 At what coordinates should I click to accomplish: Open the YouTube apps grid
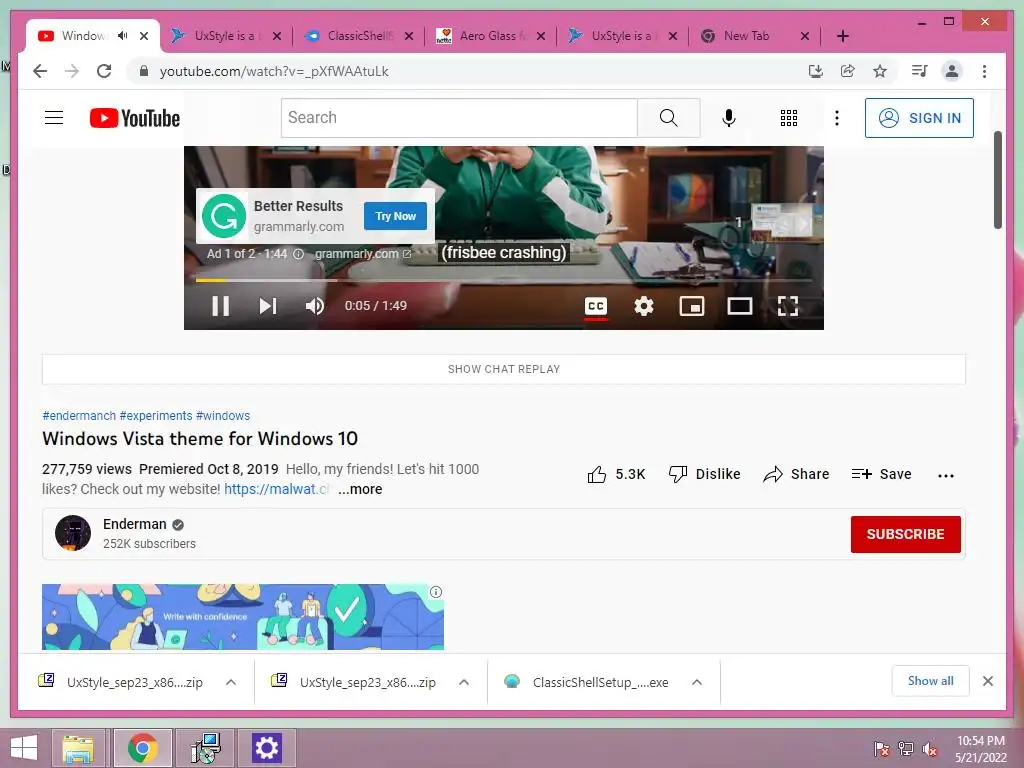pos(789,118)
